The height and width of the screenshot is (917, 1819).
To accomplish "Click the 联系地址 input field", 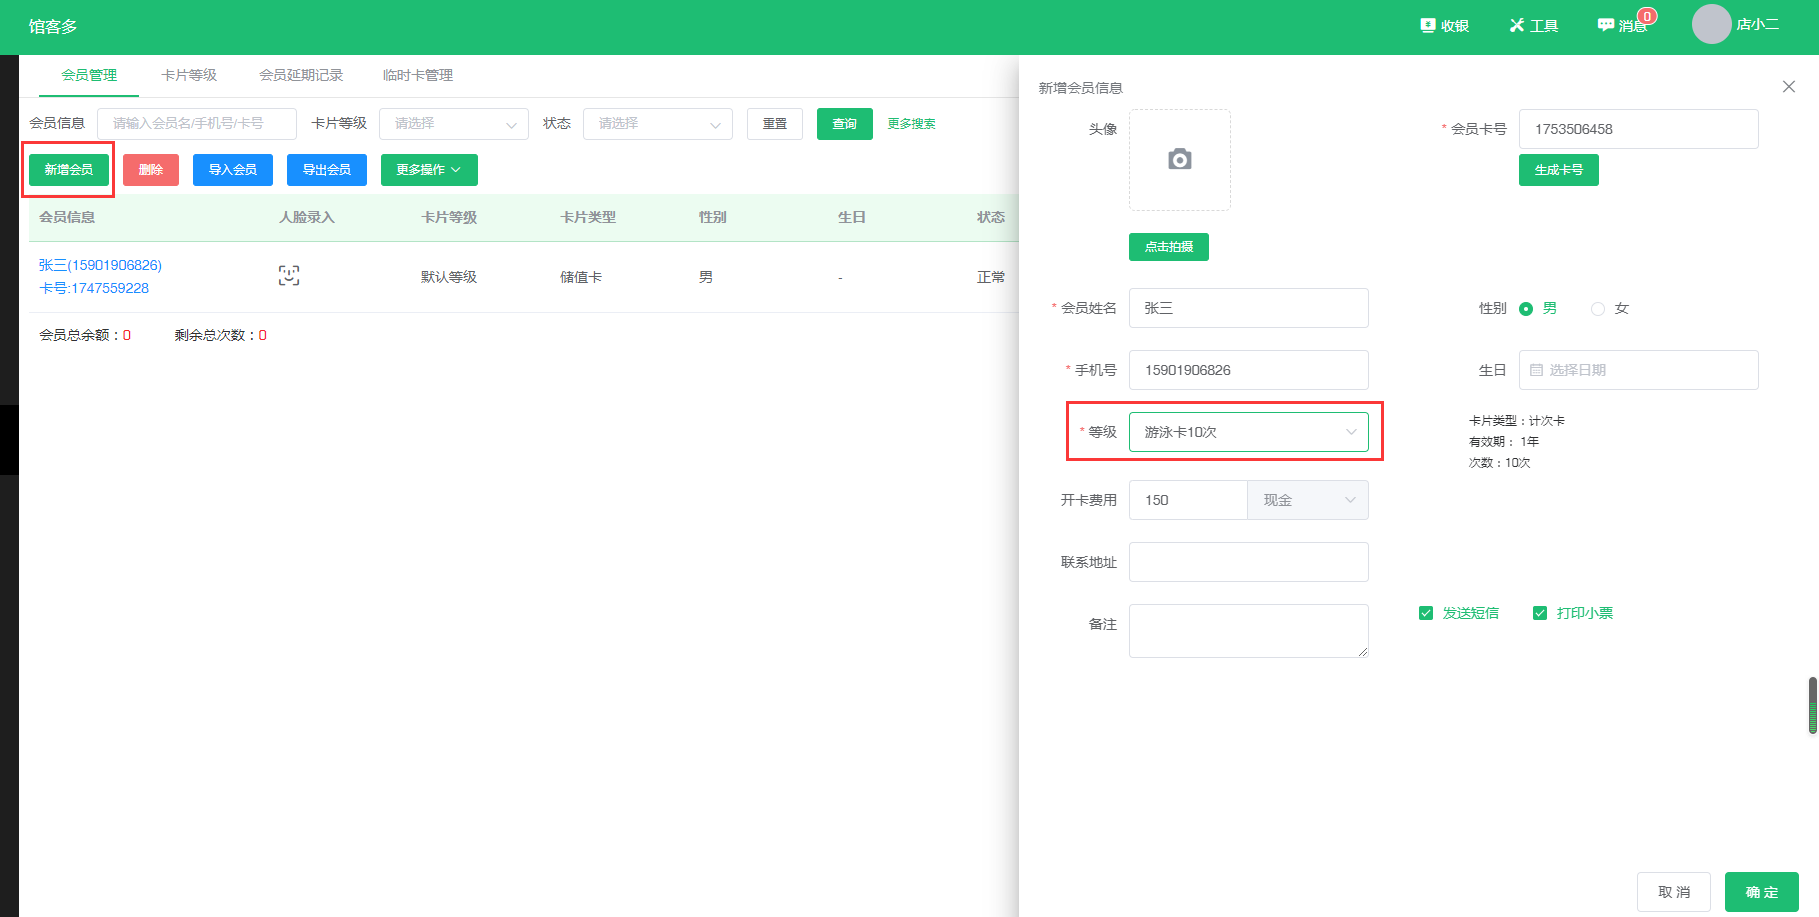I will (x=1249, y=562).
